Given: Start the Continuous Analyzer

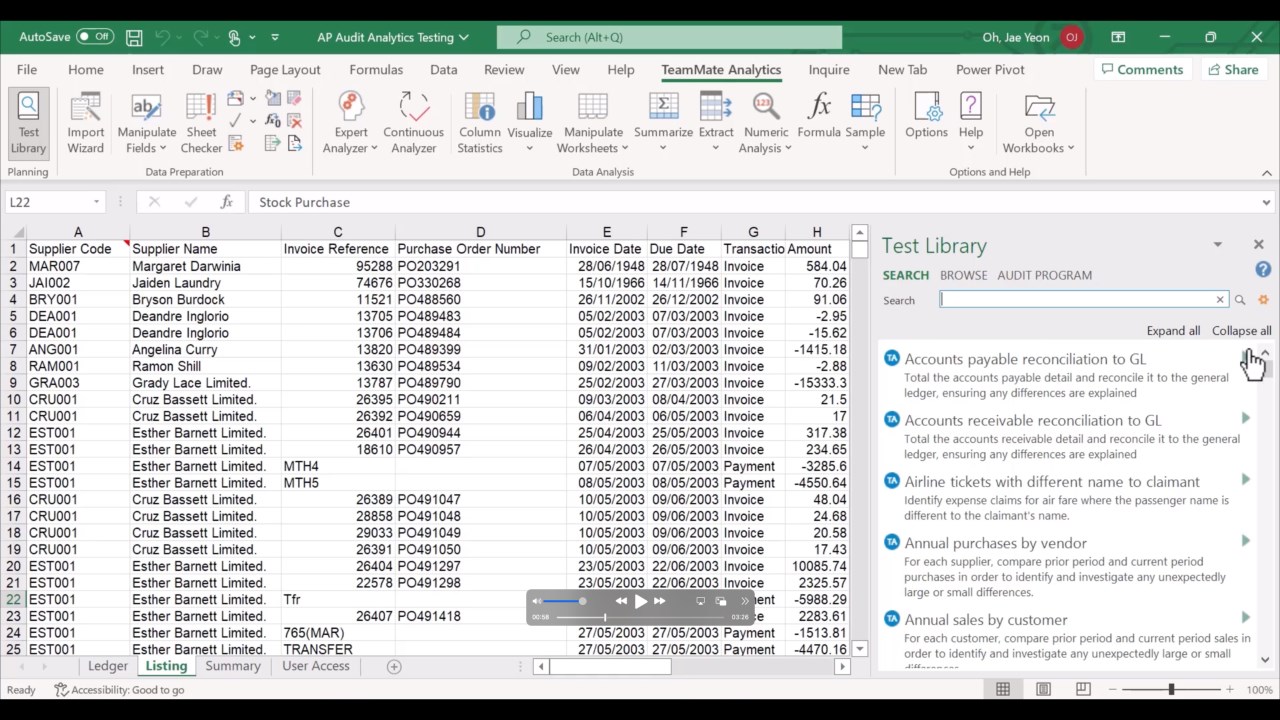Looking at the screenshot, I should click(413, 123).
